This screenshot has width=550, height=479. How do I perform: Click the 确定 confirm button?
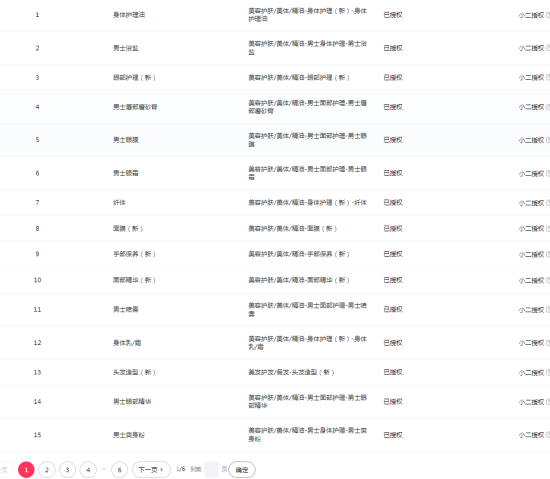[x=242, y=470]
